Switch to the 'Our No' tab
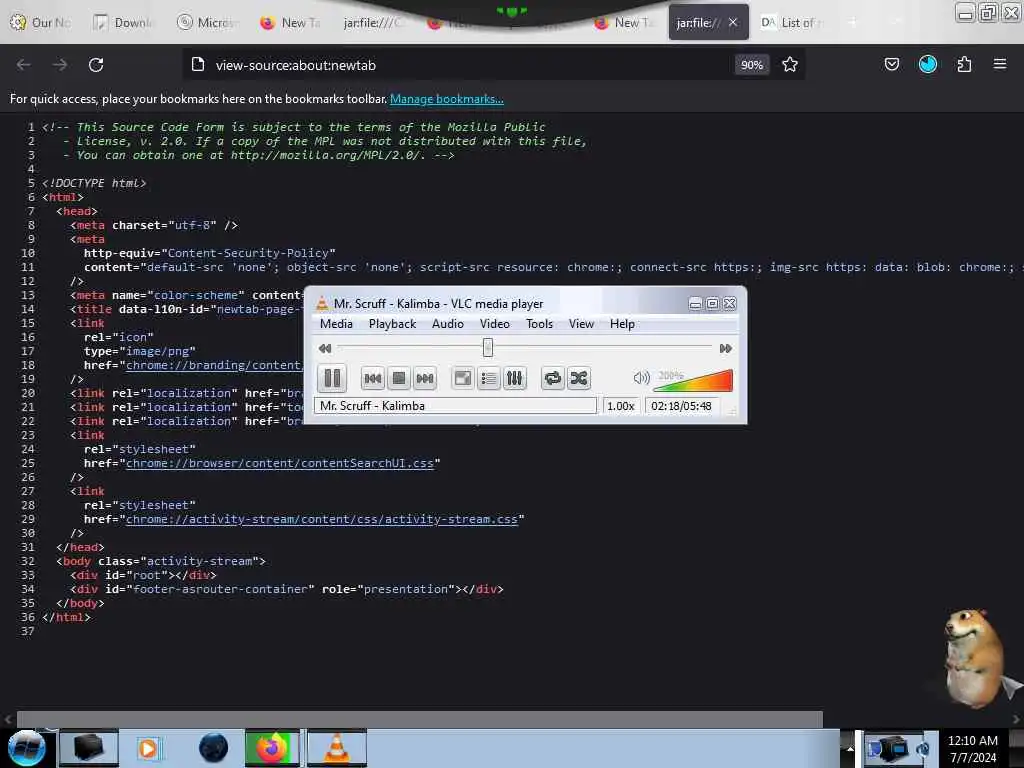This screenshot has width=1024, height=768. coord(40,23)
